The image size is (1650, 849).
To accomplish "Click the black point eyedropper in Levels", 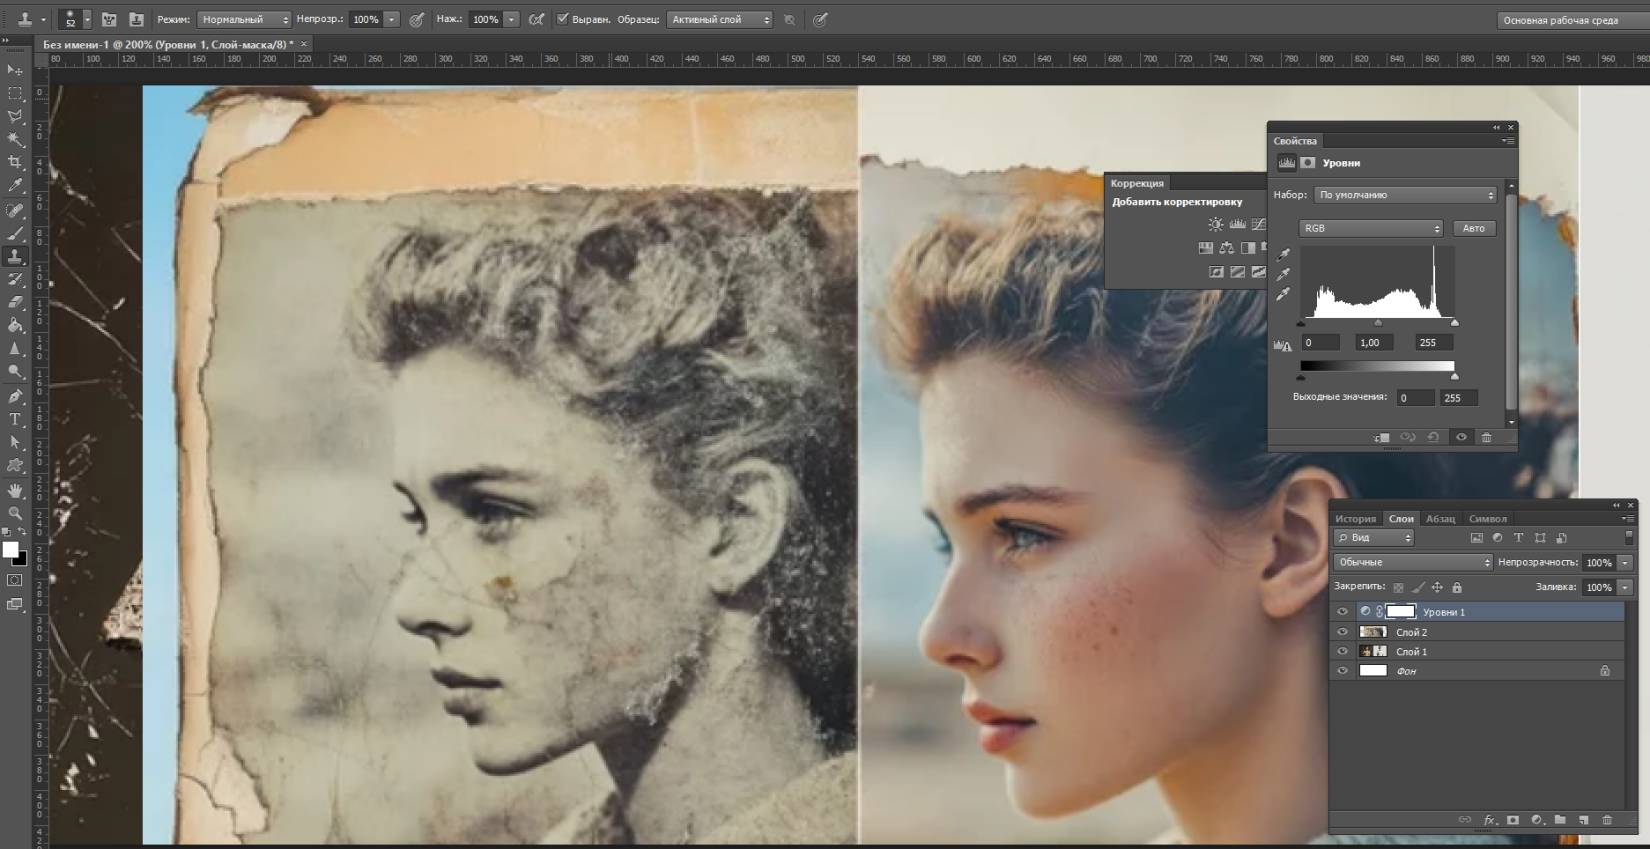I will tap(1283, 255).
